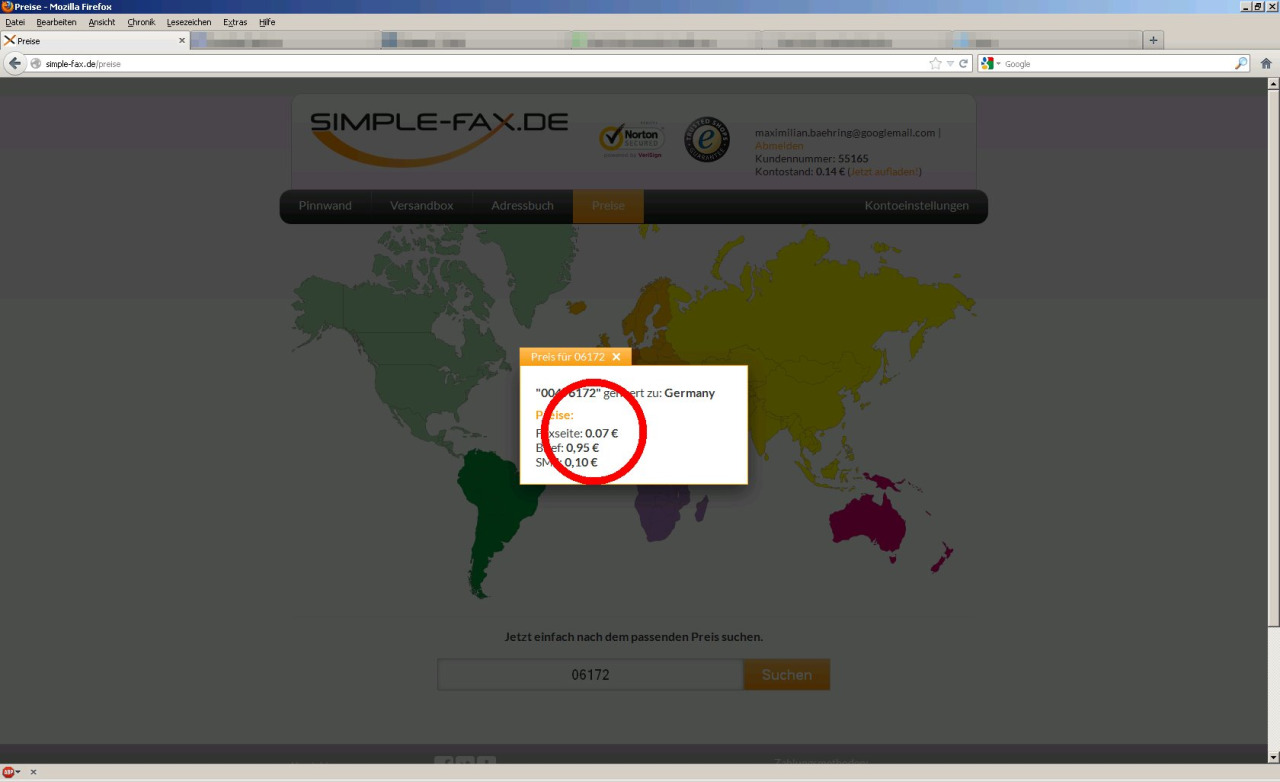The height and width of the screenshot is (782, 1280).
Task: Open the Datei menu
Action: pyautogui.click(x=15, y=22)
